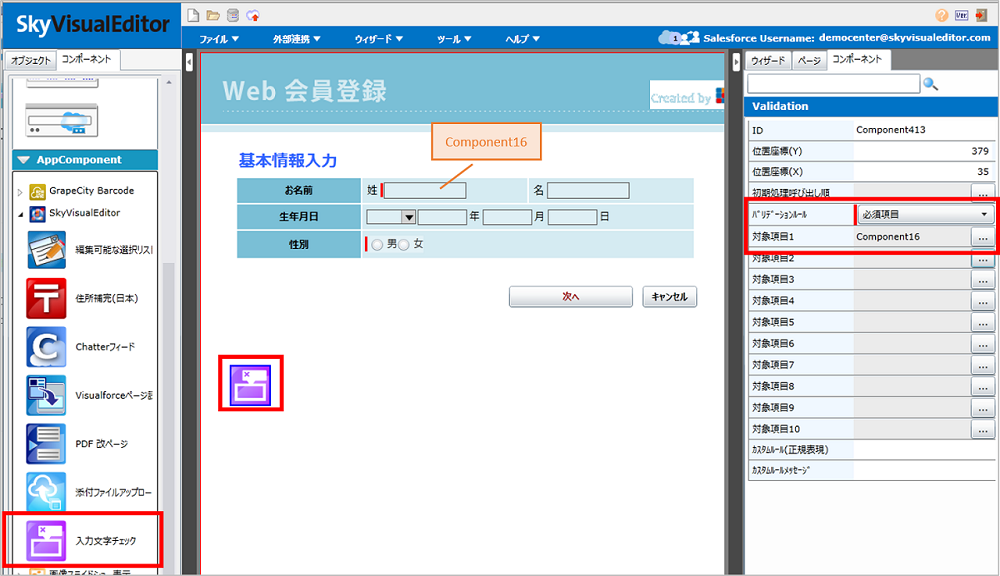Click the 姓 name input field

point(425,190)
